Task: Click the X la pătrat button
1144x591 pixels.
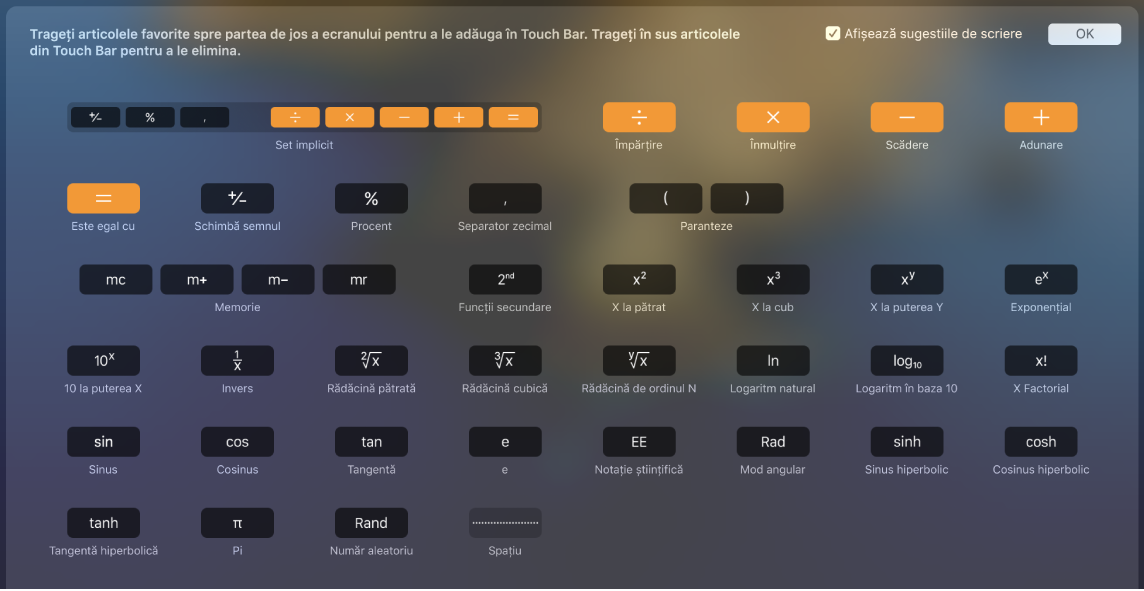Action: pyautogui.click(x=638, y=279)
